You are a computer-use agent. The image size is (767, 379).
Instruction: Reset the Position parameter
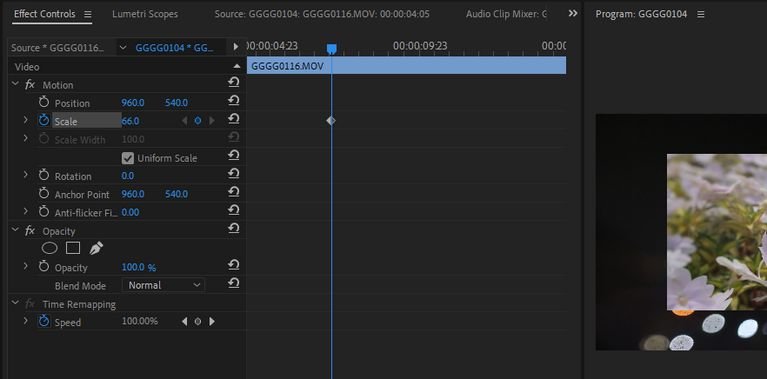[x=234, y=101]
